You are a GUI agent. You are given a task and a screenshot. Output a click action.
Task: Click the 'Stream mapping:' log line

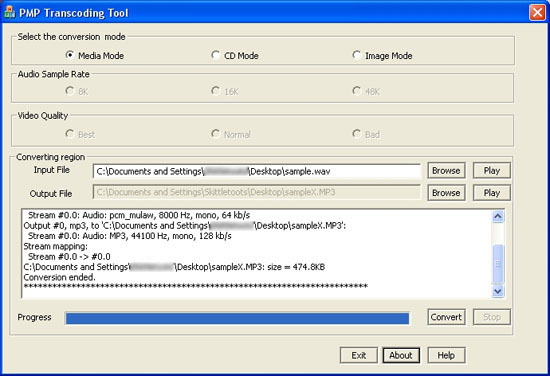point(55,246)
